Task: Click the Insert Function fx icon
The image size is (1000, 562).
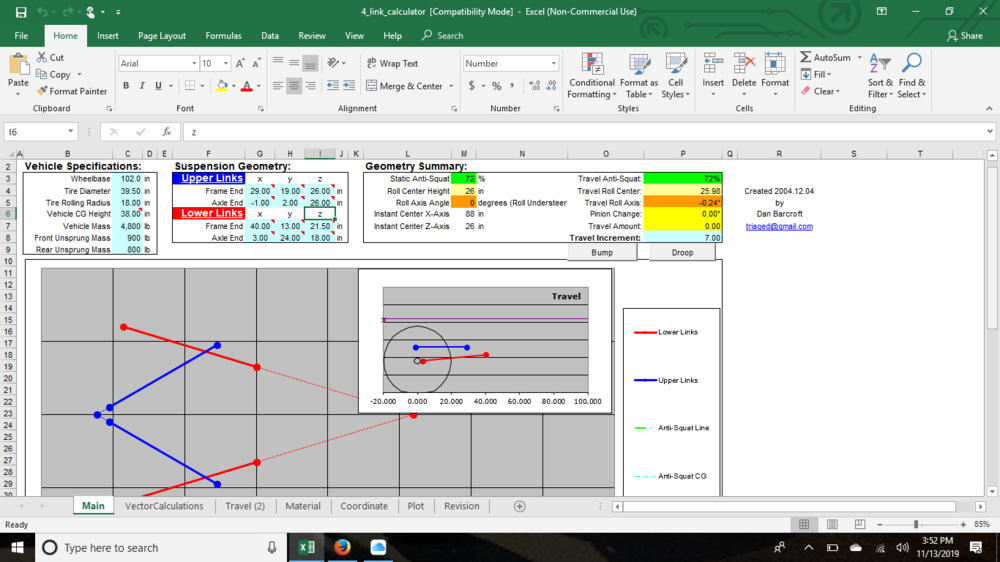Action: 166,132
